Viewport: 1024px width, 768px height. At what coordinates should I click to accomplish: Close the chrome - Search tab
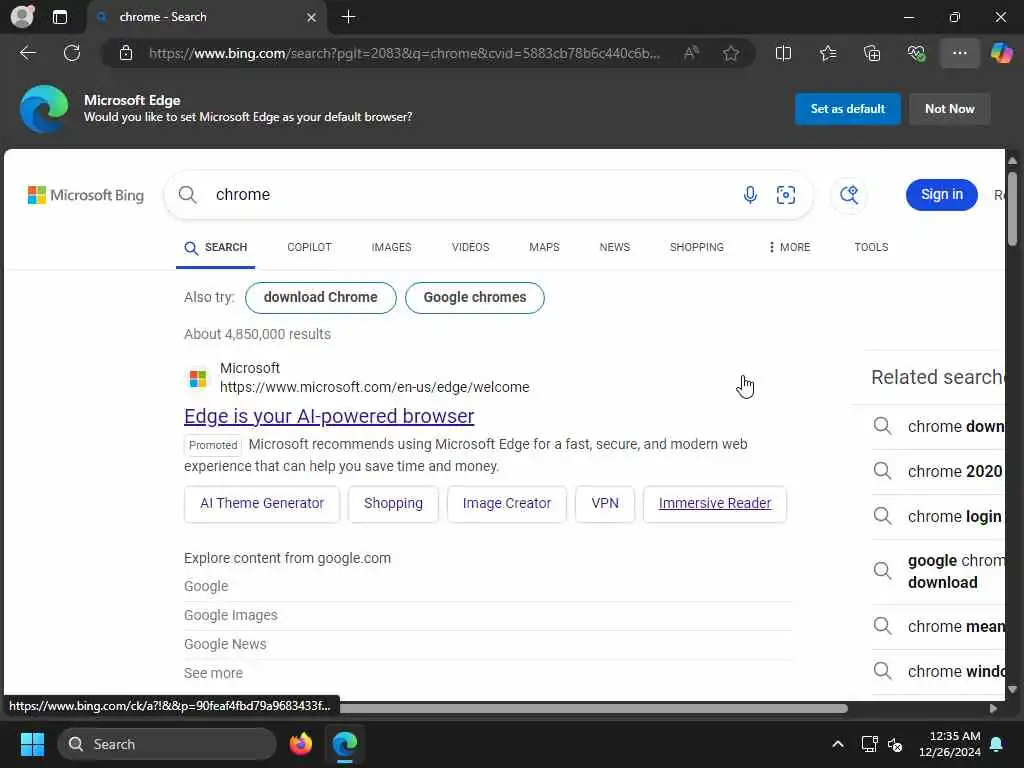point(312,18)
